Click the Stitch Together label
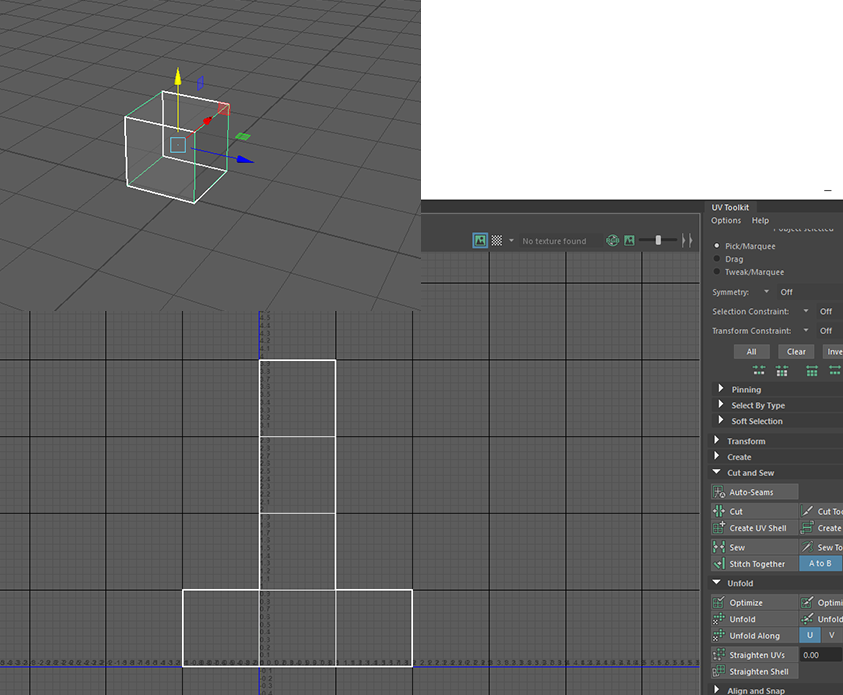Image resolution: width=843 pixels, height=695 pixels. coord(757,564)
